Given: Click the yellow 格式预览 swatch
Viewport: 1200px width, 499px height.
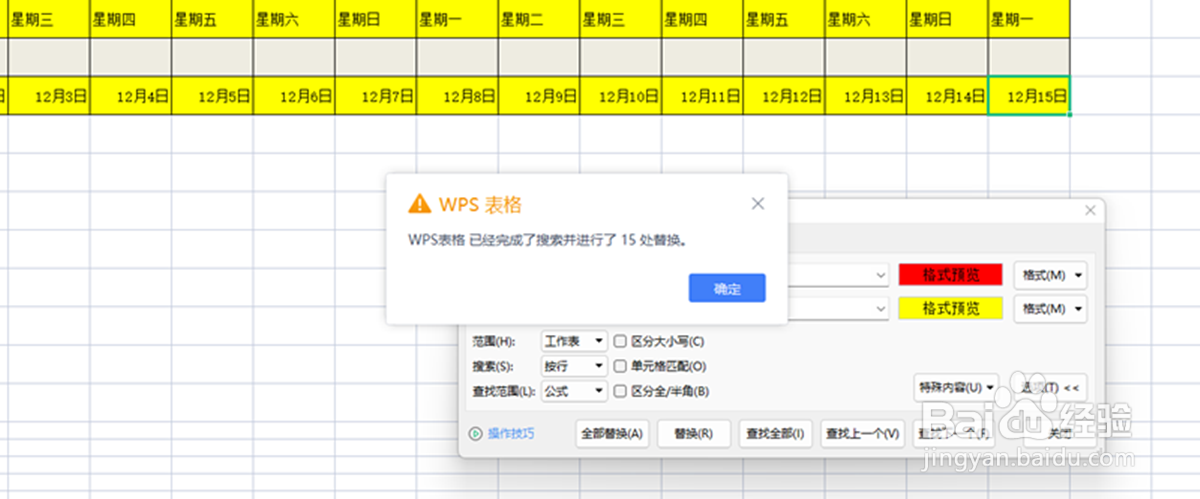Looking at the screenshot, I should (x=950, y=308).
